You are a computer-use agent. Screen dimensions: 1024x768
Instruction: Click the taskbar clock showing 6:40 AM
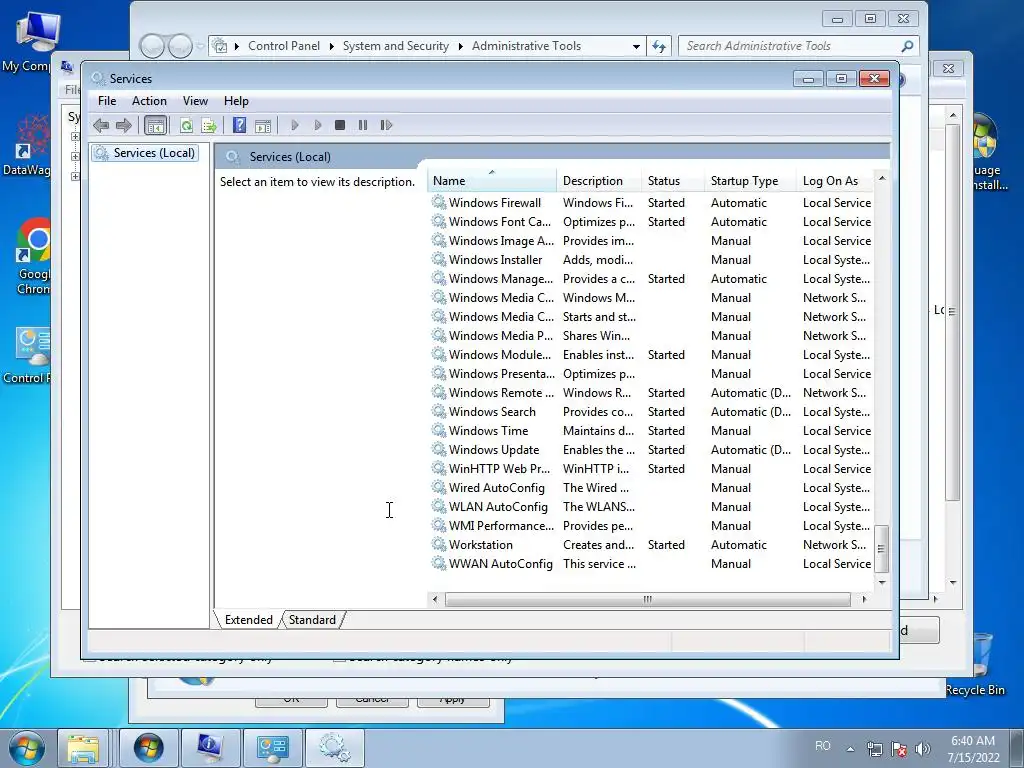973,749
